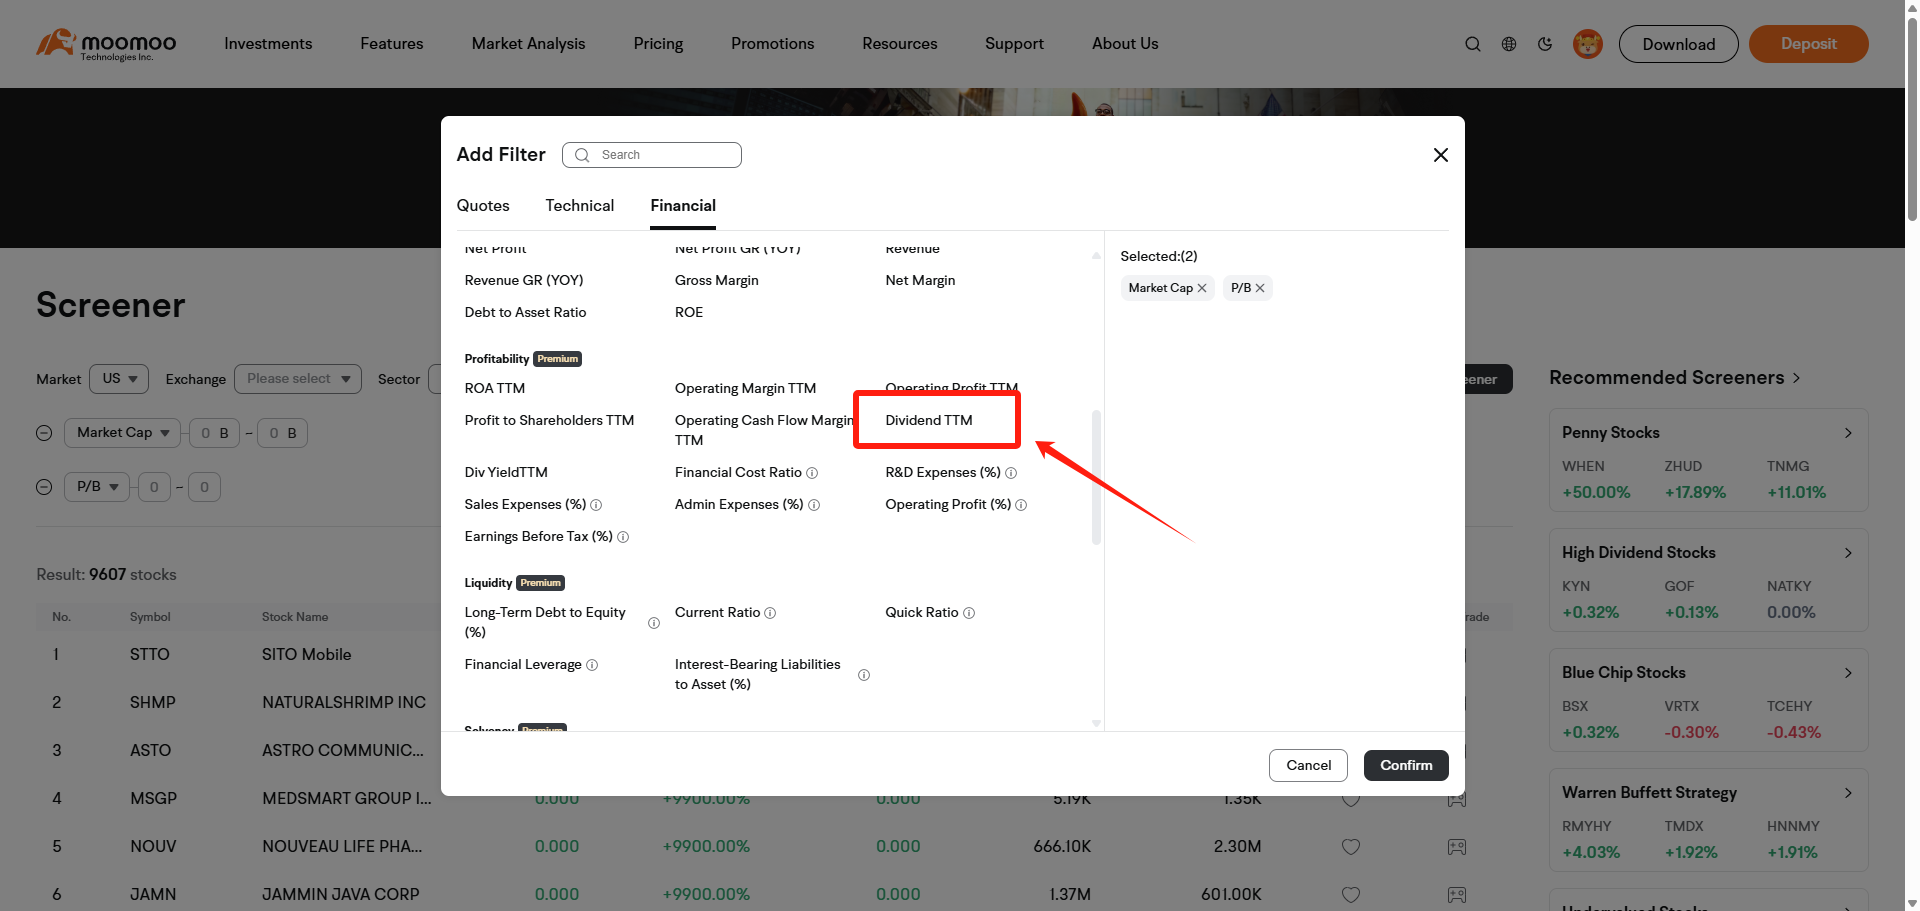Viewport: 1920px width, 911px height.
Task: Select the Debt to Asset Ratio filter
Action: click(x=526, y=313)
